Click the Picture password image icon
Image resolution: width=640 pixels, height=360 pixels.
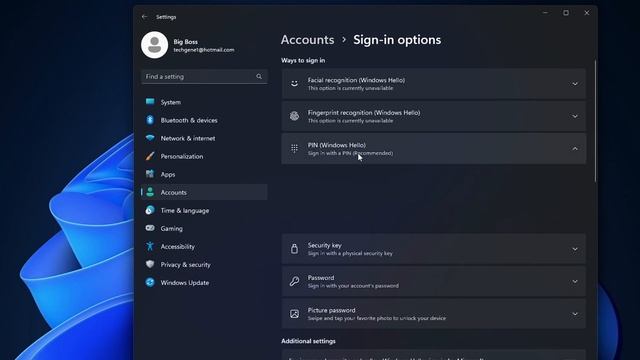(x=294, y=313)
